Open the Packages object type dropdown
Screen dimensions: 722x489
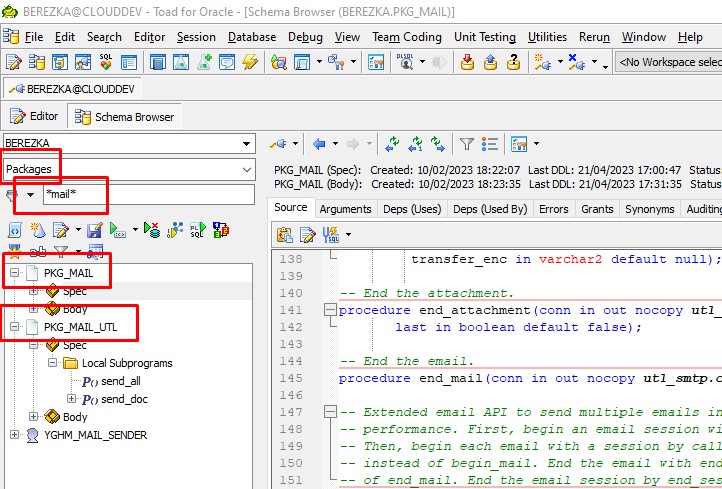[247, 169]
